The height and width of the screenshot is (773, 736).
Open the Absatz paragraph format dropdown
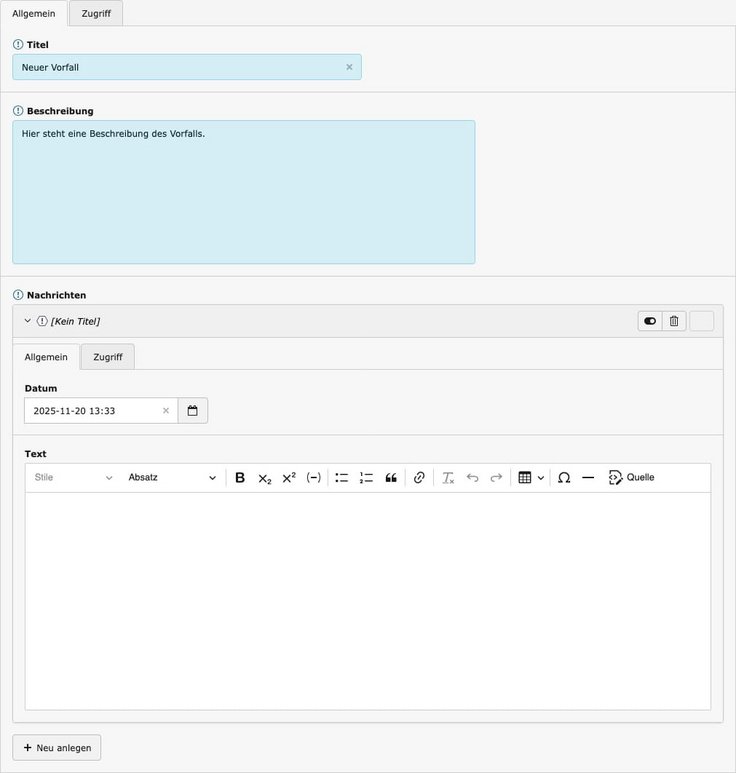[171, 478]
